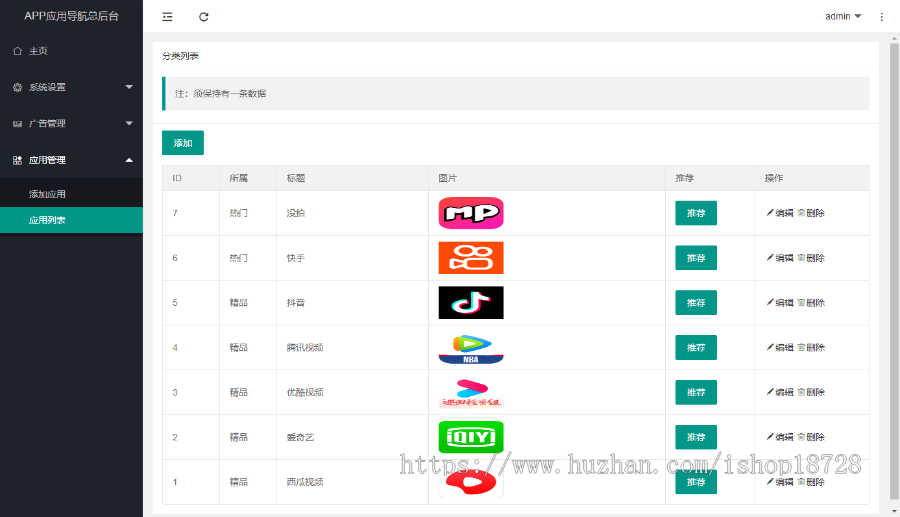
Task: Delete the 优酷视频 row
Action: pos(810,392)
